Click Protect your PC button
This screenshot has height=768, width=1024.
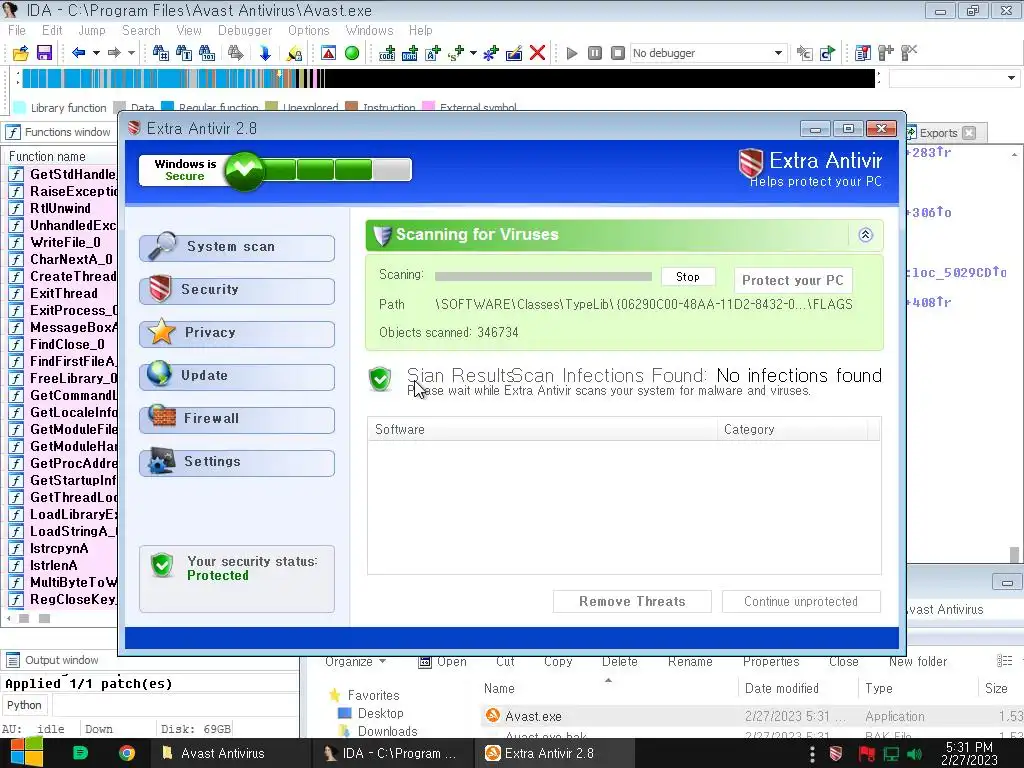793,280
